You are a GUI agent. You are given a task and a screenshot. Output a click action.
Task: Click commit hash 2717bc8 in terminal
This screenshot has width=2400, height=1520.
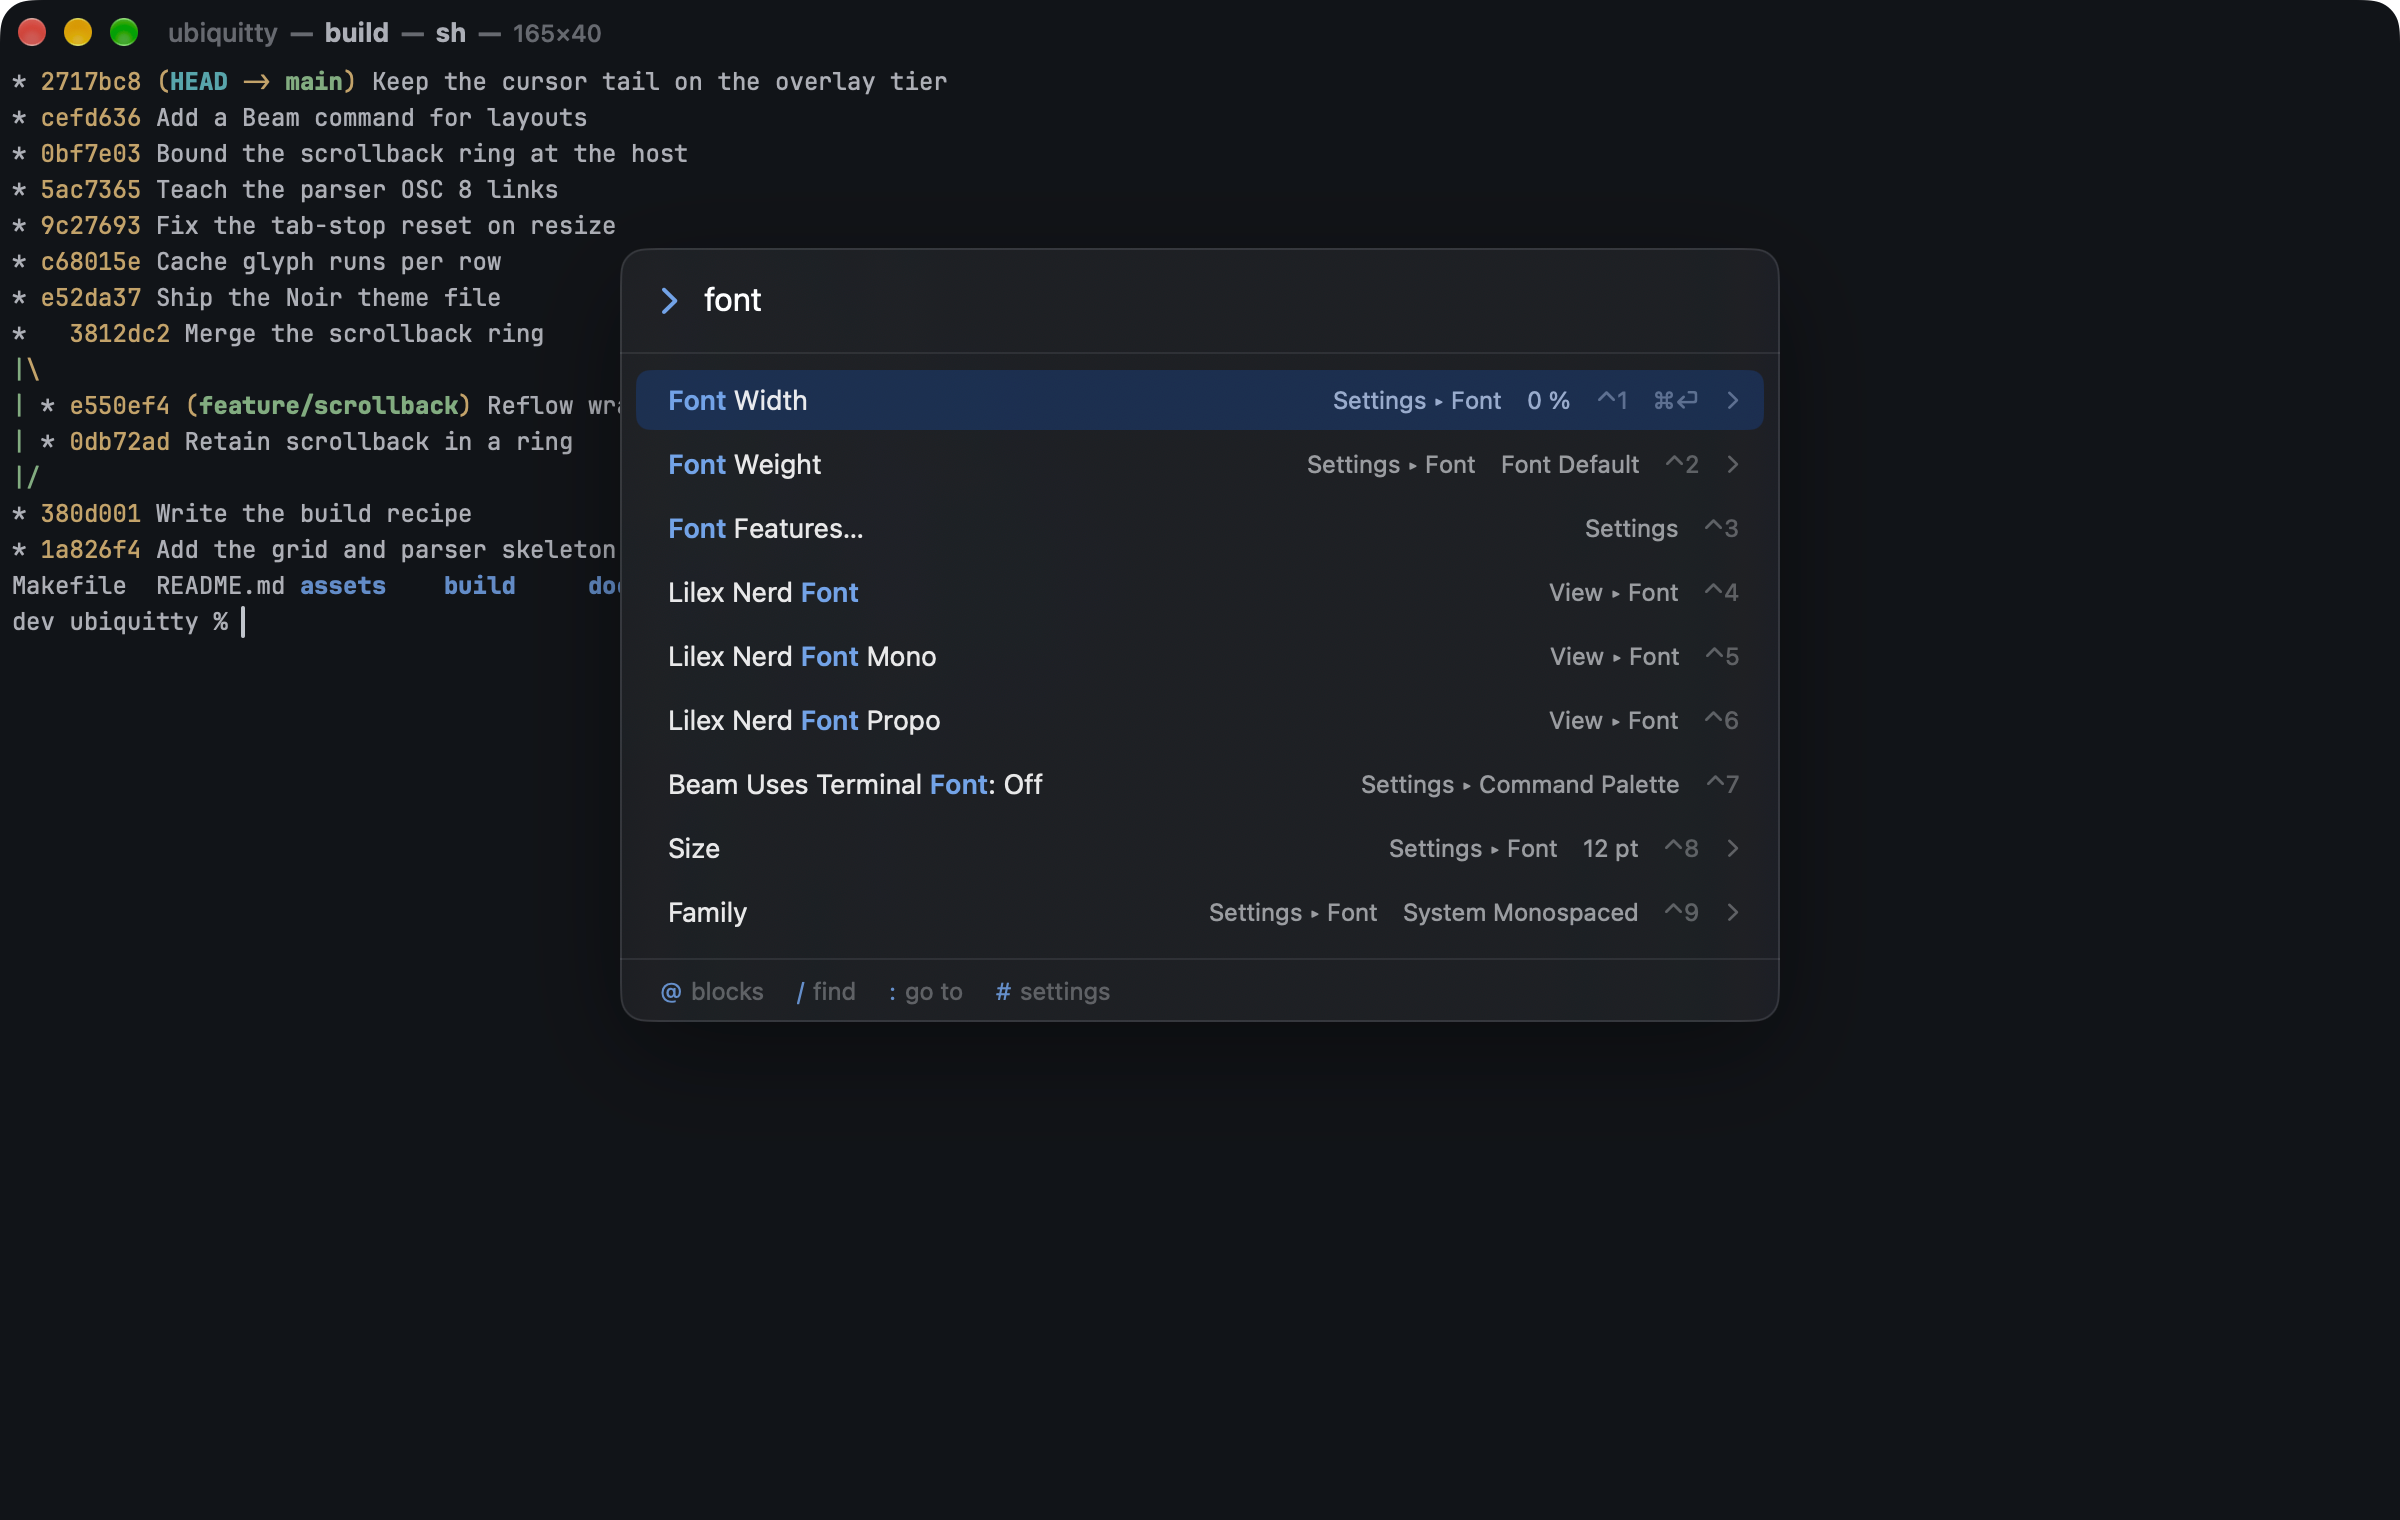click(91, 82)
